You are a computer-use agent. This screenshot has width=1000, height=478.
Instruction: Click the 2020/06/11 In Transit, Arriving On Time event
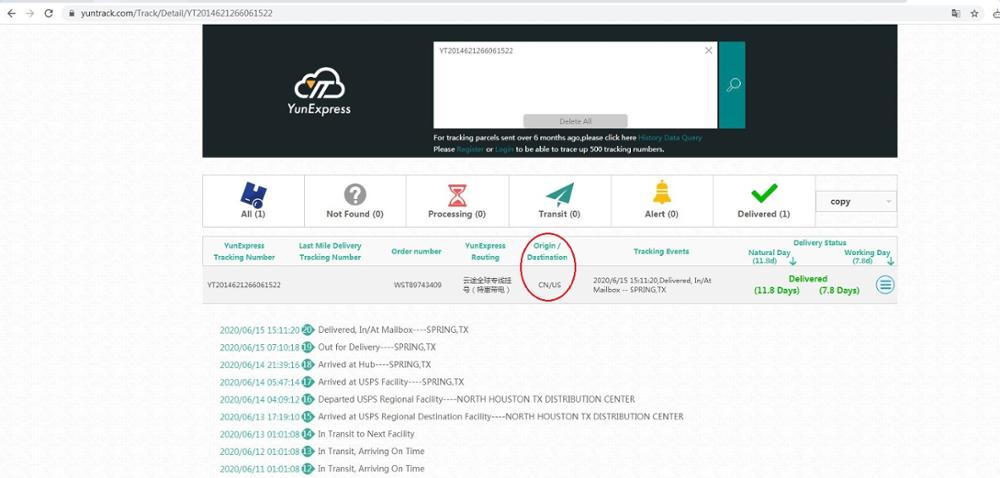(x=371, y=468)
